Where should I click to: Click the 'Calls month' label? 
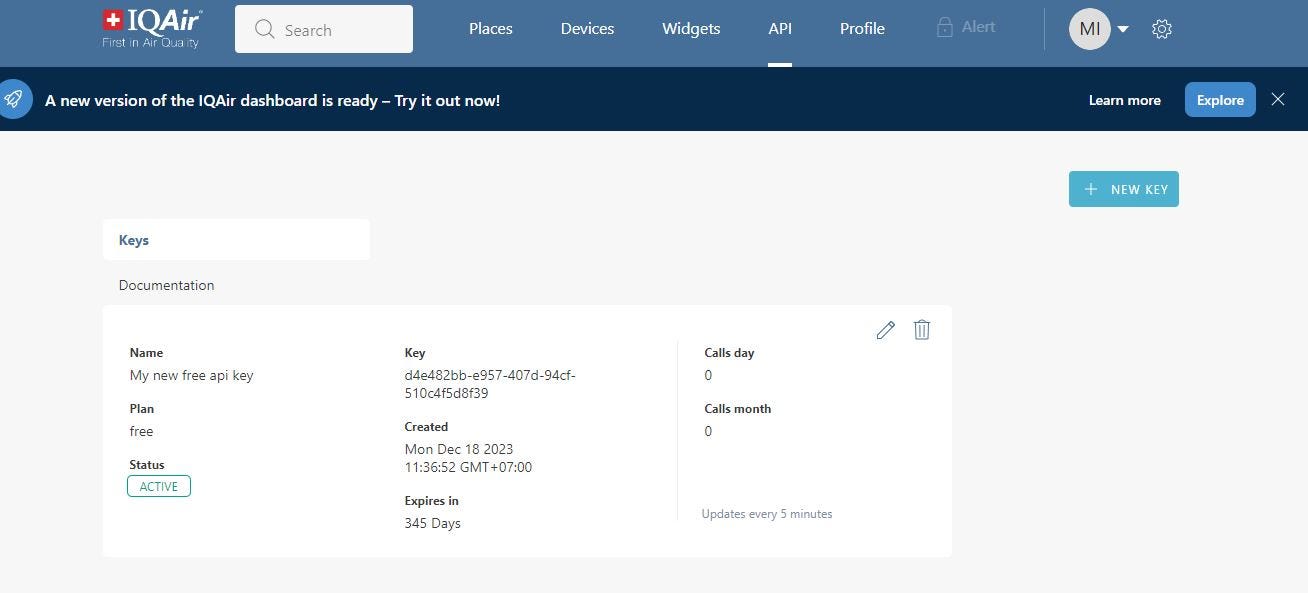point(738,409)
